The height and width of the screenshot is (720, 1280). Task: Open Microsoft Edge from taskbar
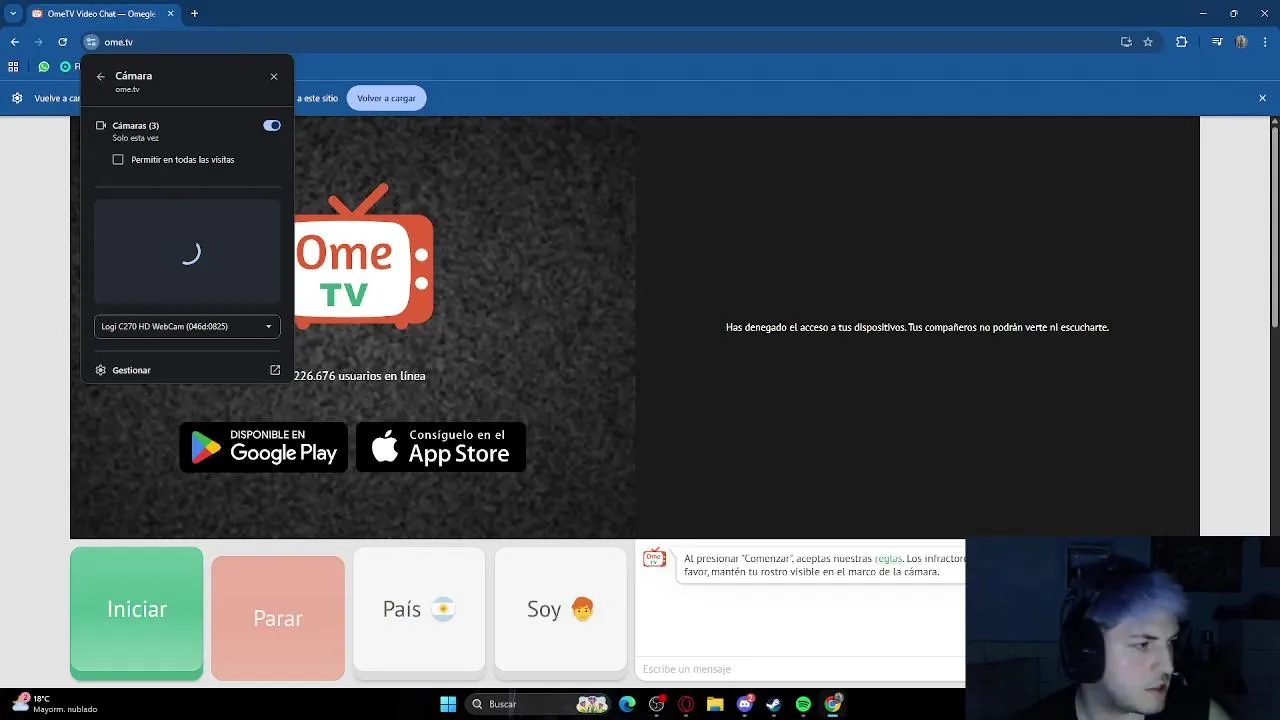point(627,704)
